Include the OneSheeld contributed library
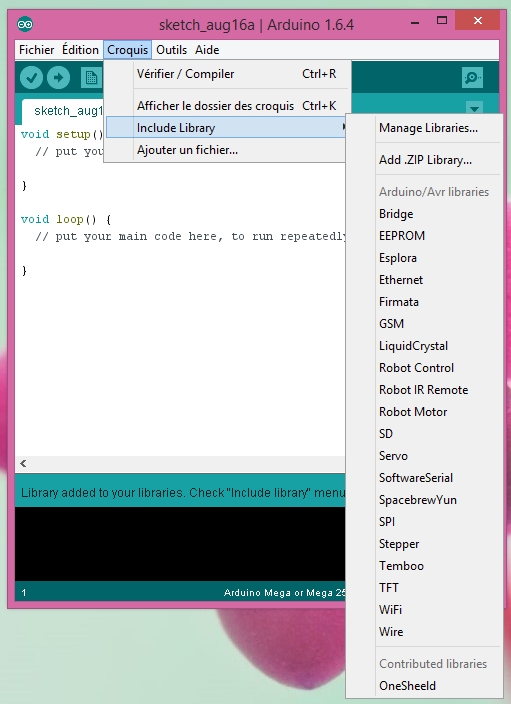This screenshot has height=704, width=511. [425, 686]
